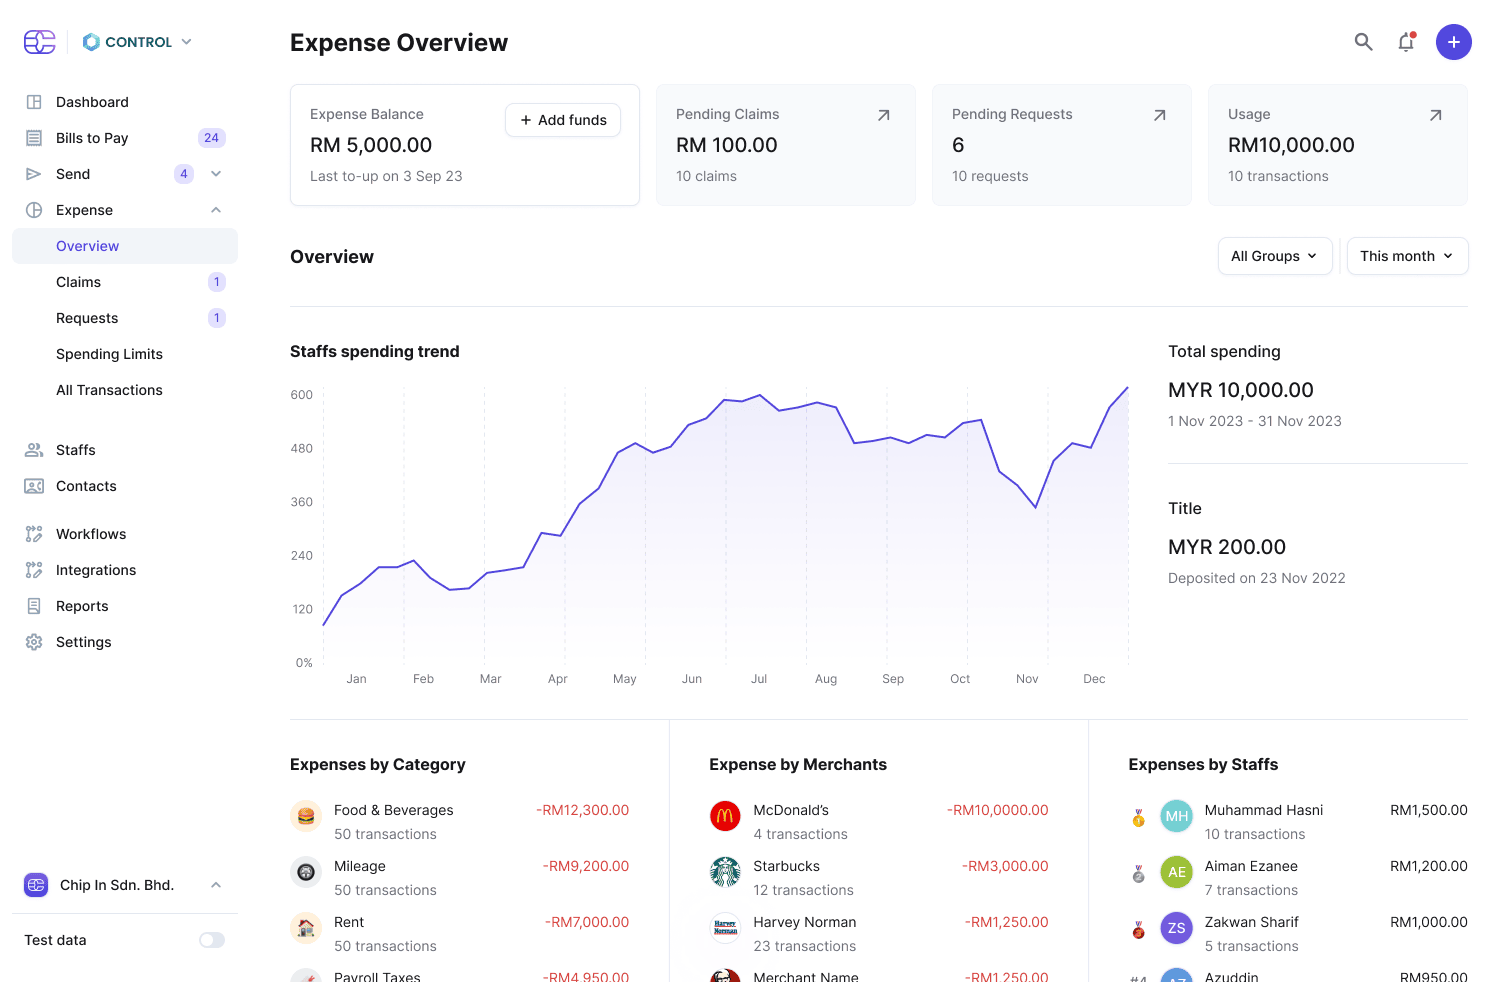Click the purple plus create button
The image size is (1512, 982).
1453,42
